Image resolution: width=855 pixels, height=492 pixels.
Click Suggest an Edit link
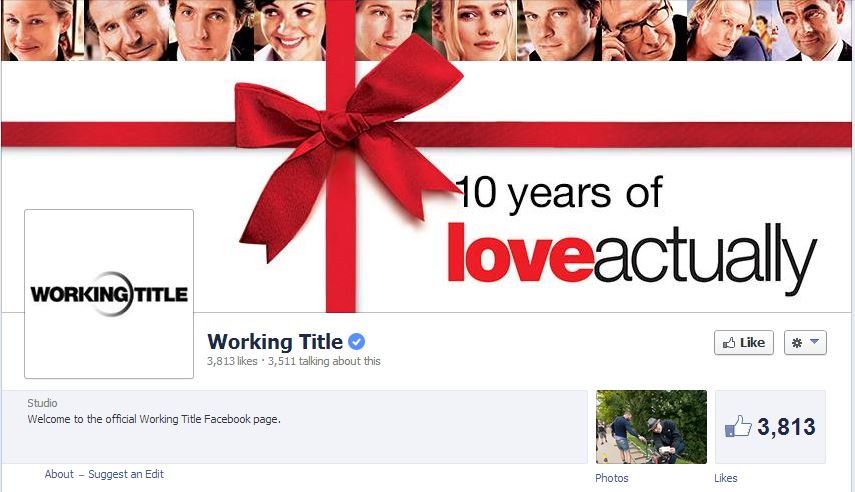(126, 474)
